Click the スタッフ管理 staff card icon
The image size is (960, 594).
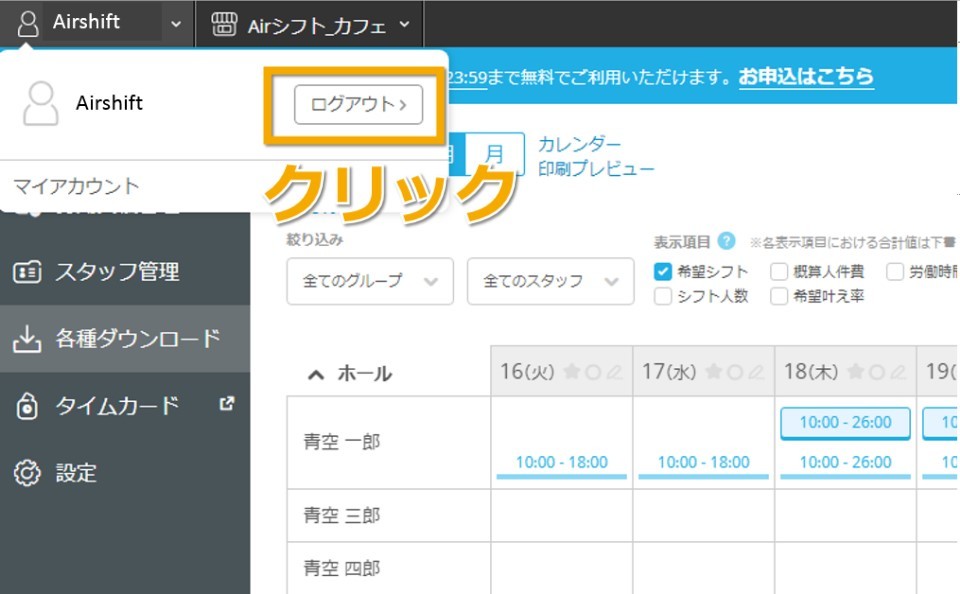coord(27,272)
